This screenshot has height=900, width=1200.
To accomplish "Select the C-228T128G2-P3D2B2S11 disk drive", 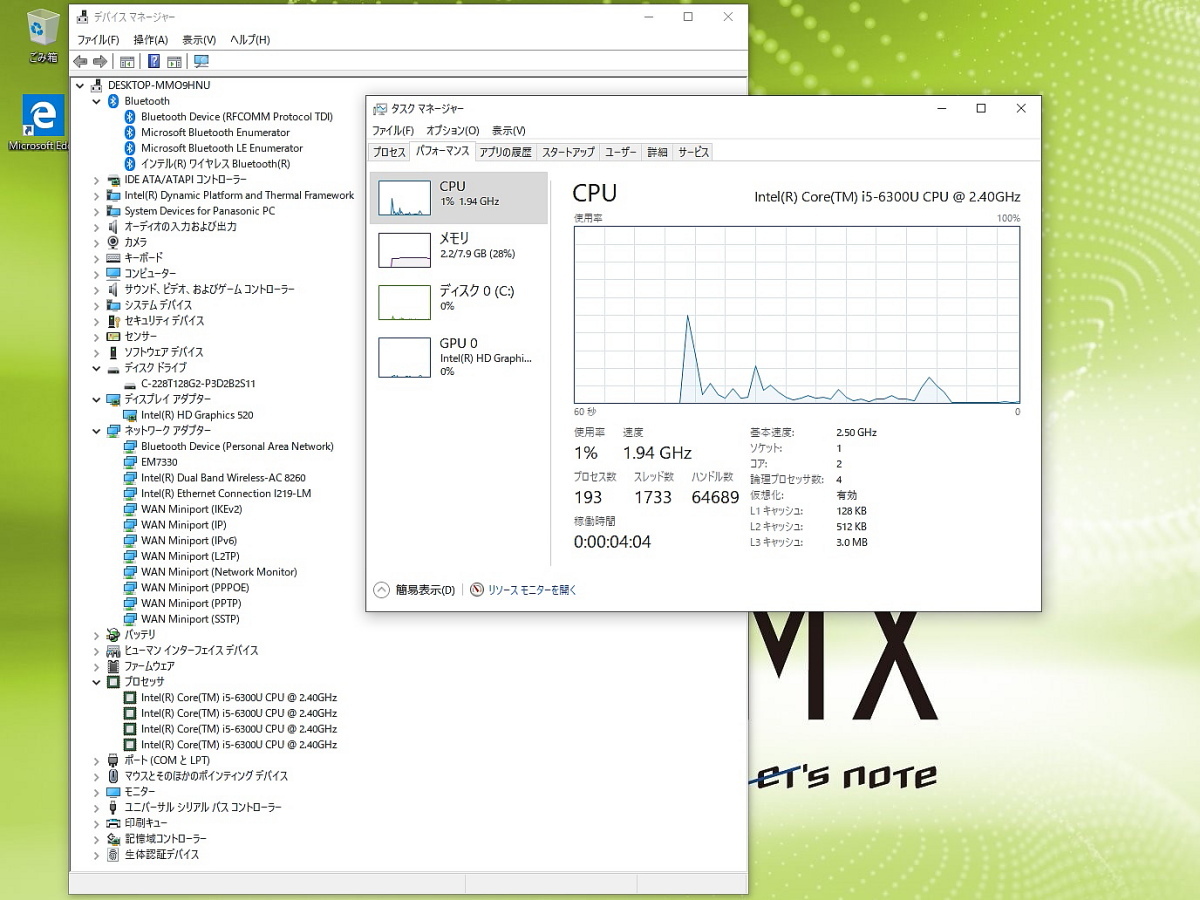I will pyautogui.click(x=198, y=383).
